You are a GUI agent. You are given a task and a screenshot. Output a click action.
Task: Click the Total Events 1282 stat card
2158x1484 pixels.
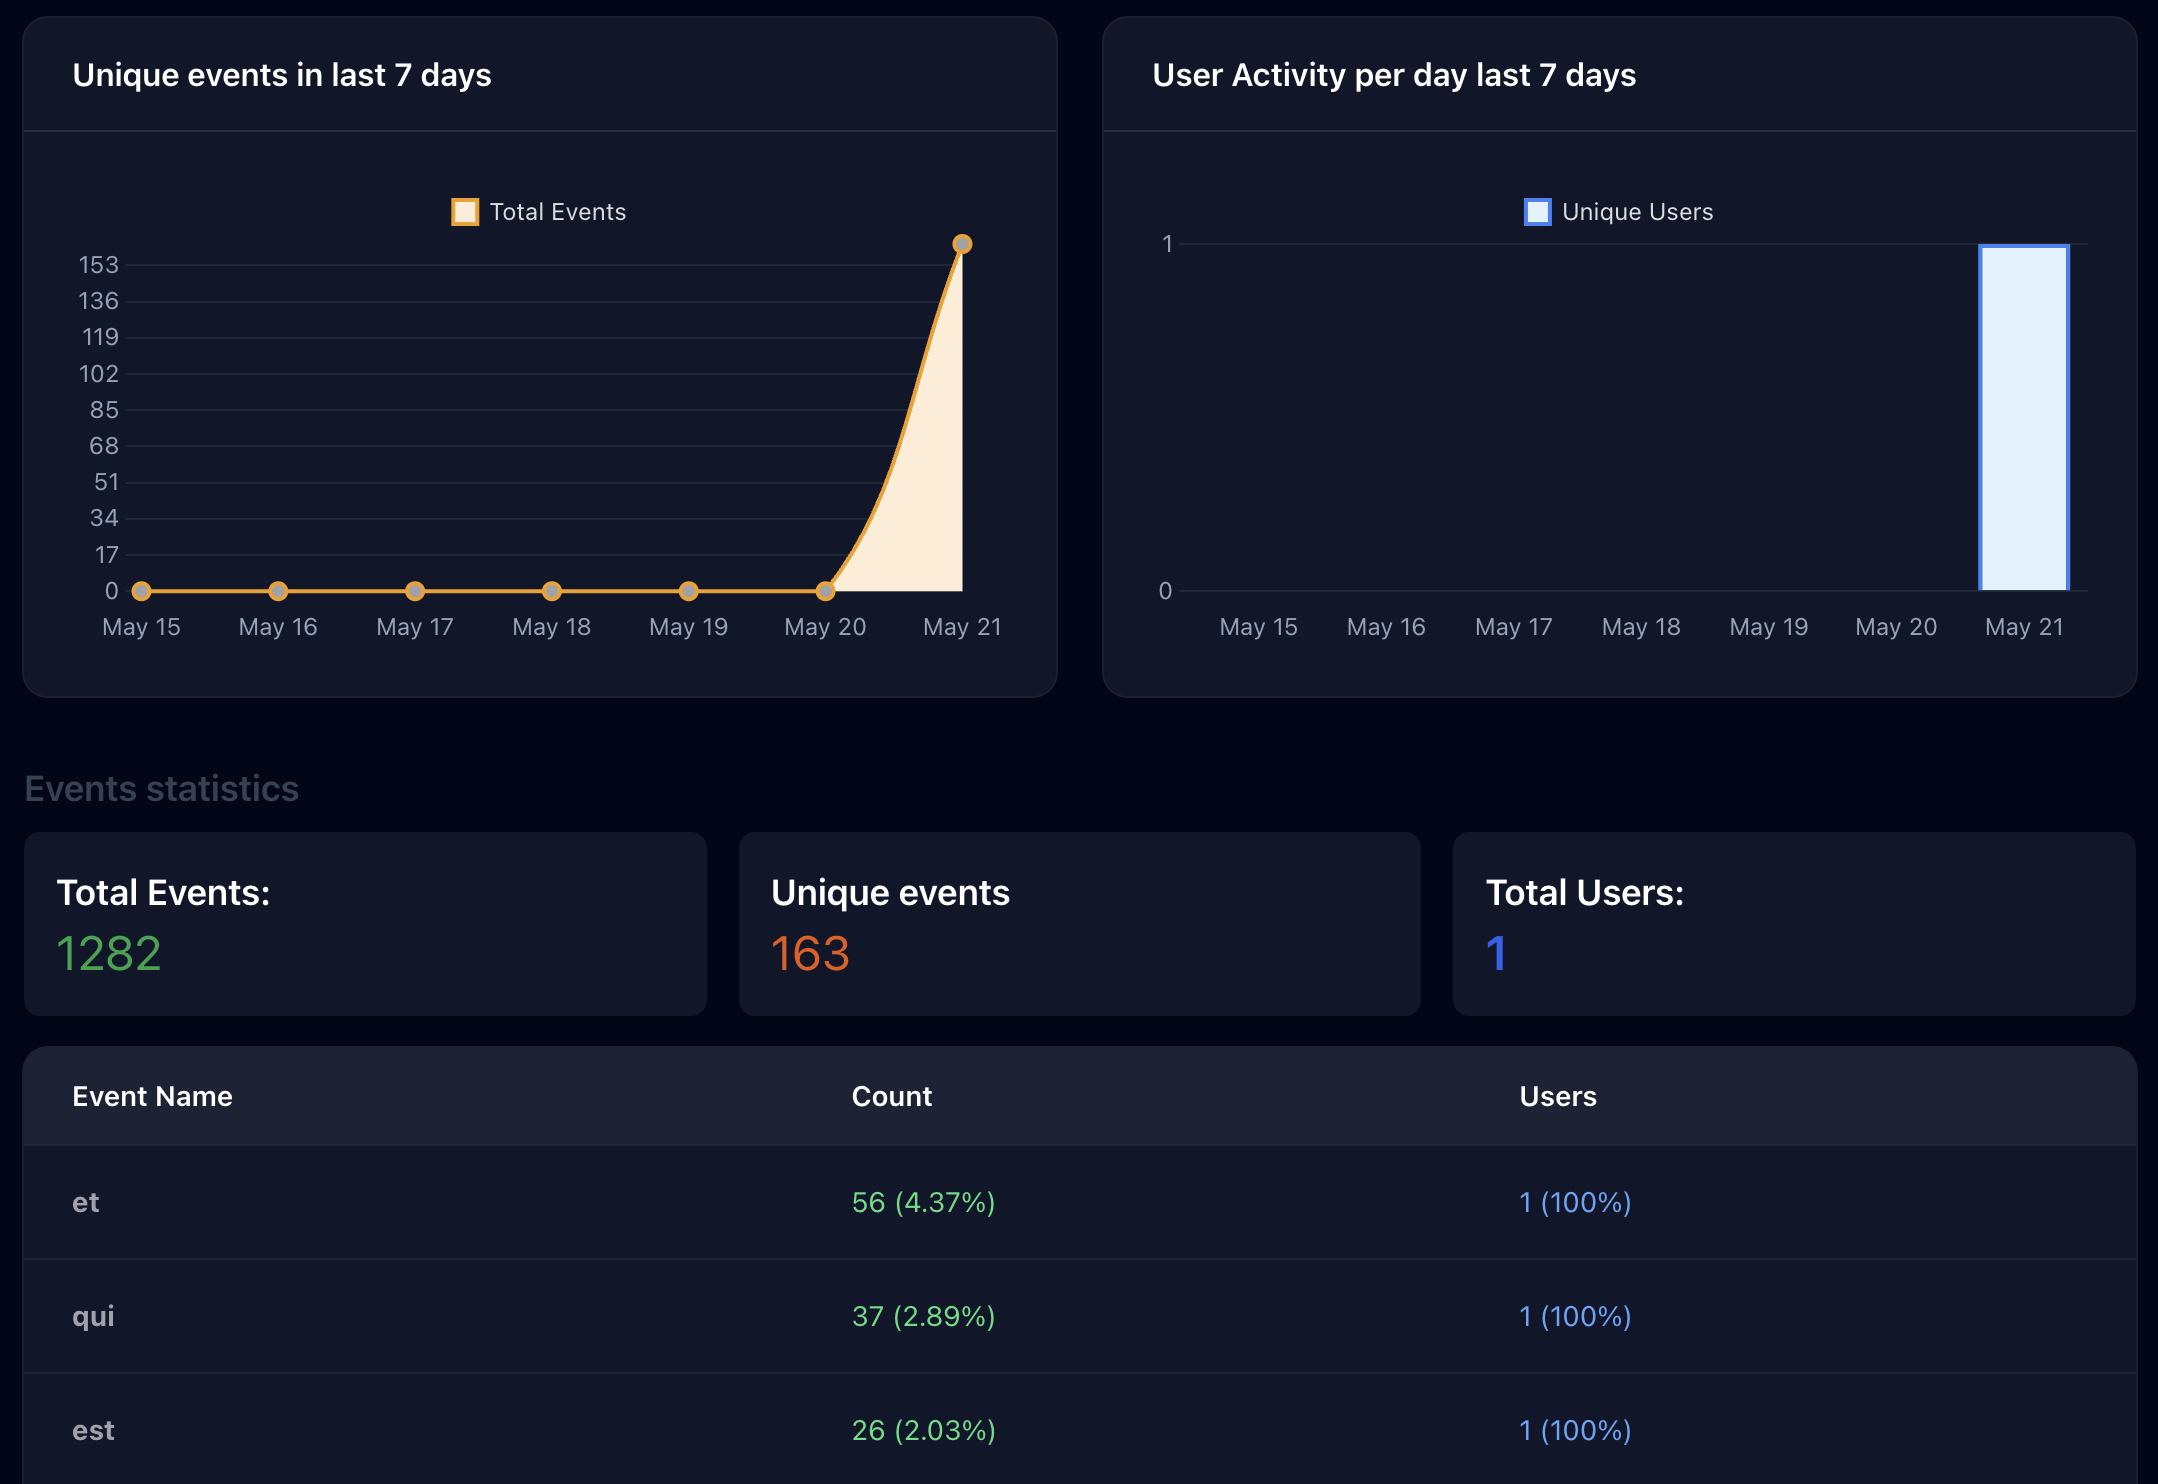(365, 924)
